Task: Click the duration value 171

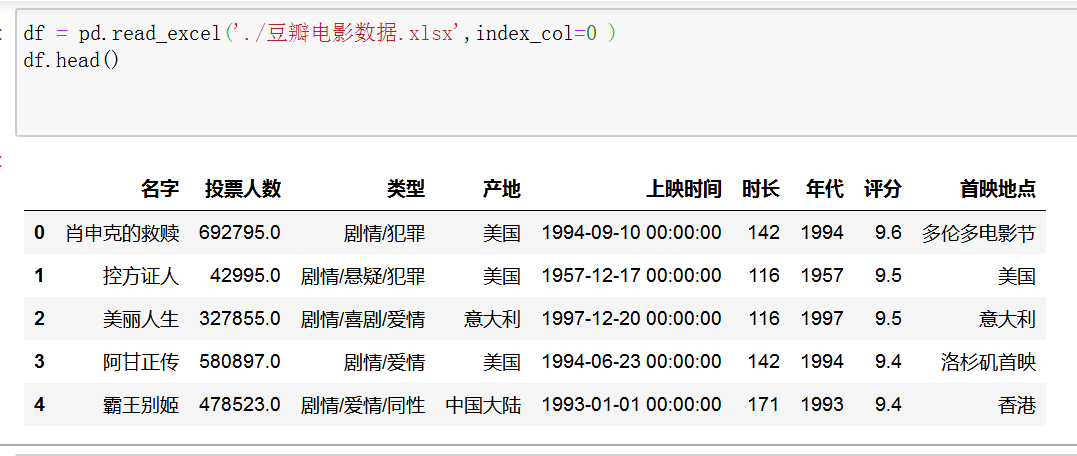Action: [x=764, y=405]
